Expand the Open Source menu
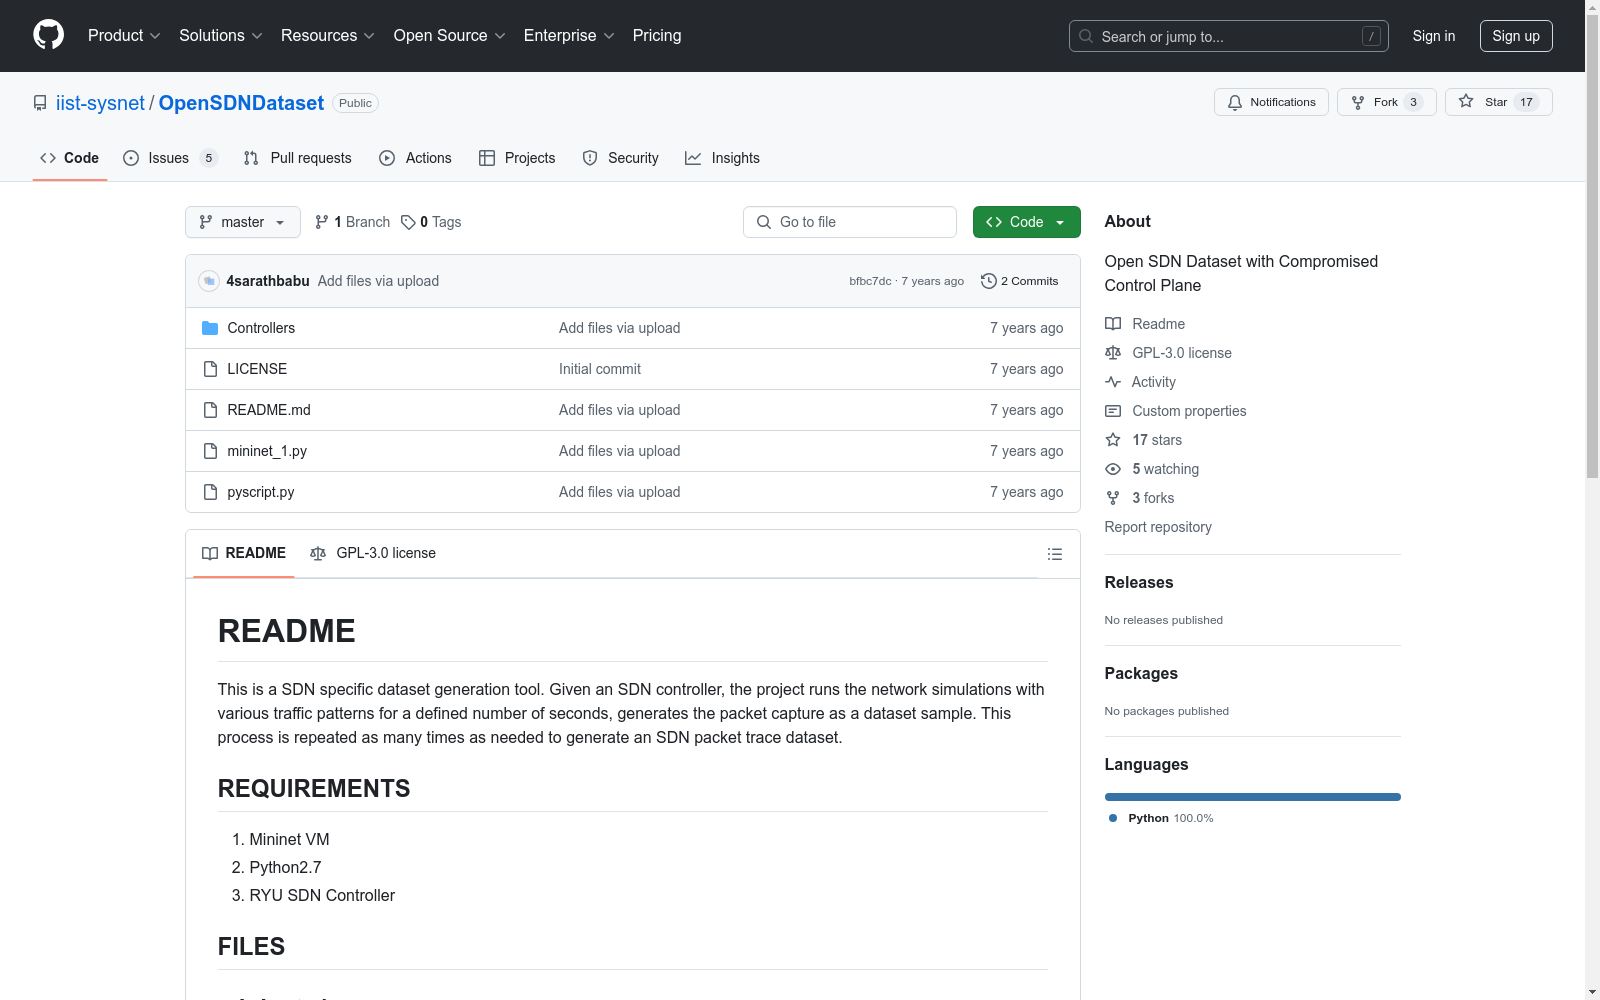The image size is (1600, 1000). coord(450,35)
